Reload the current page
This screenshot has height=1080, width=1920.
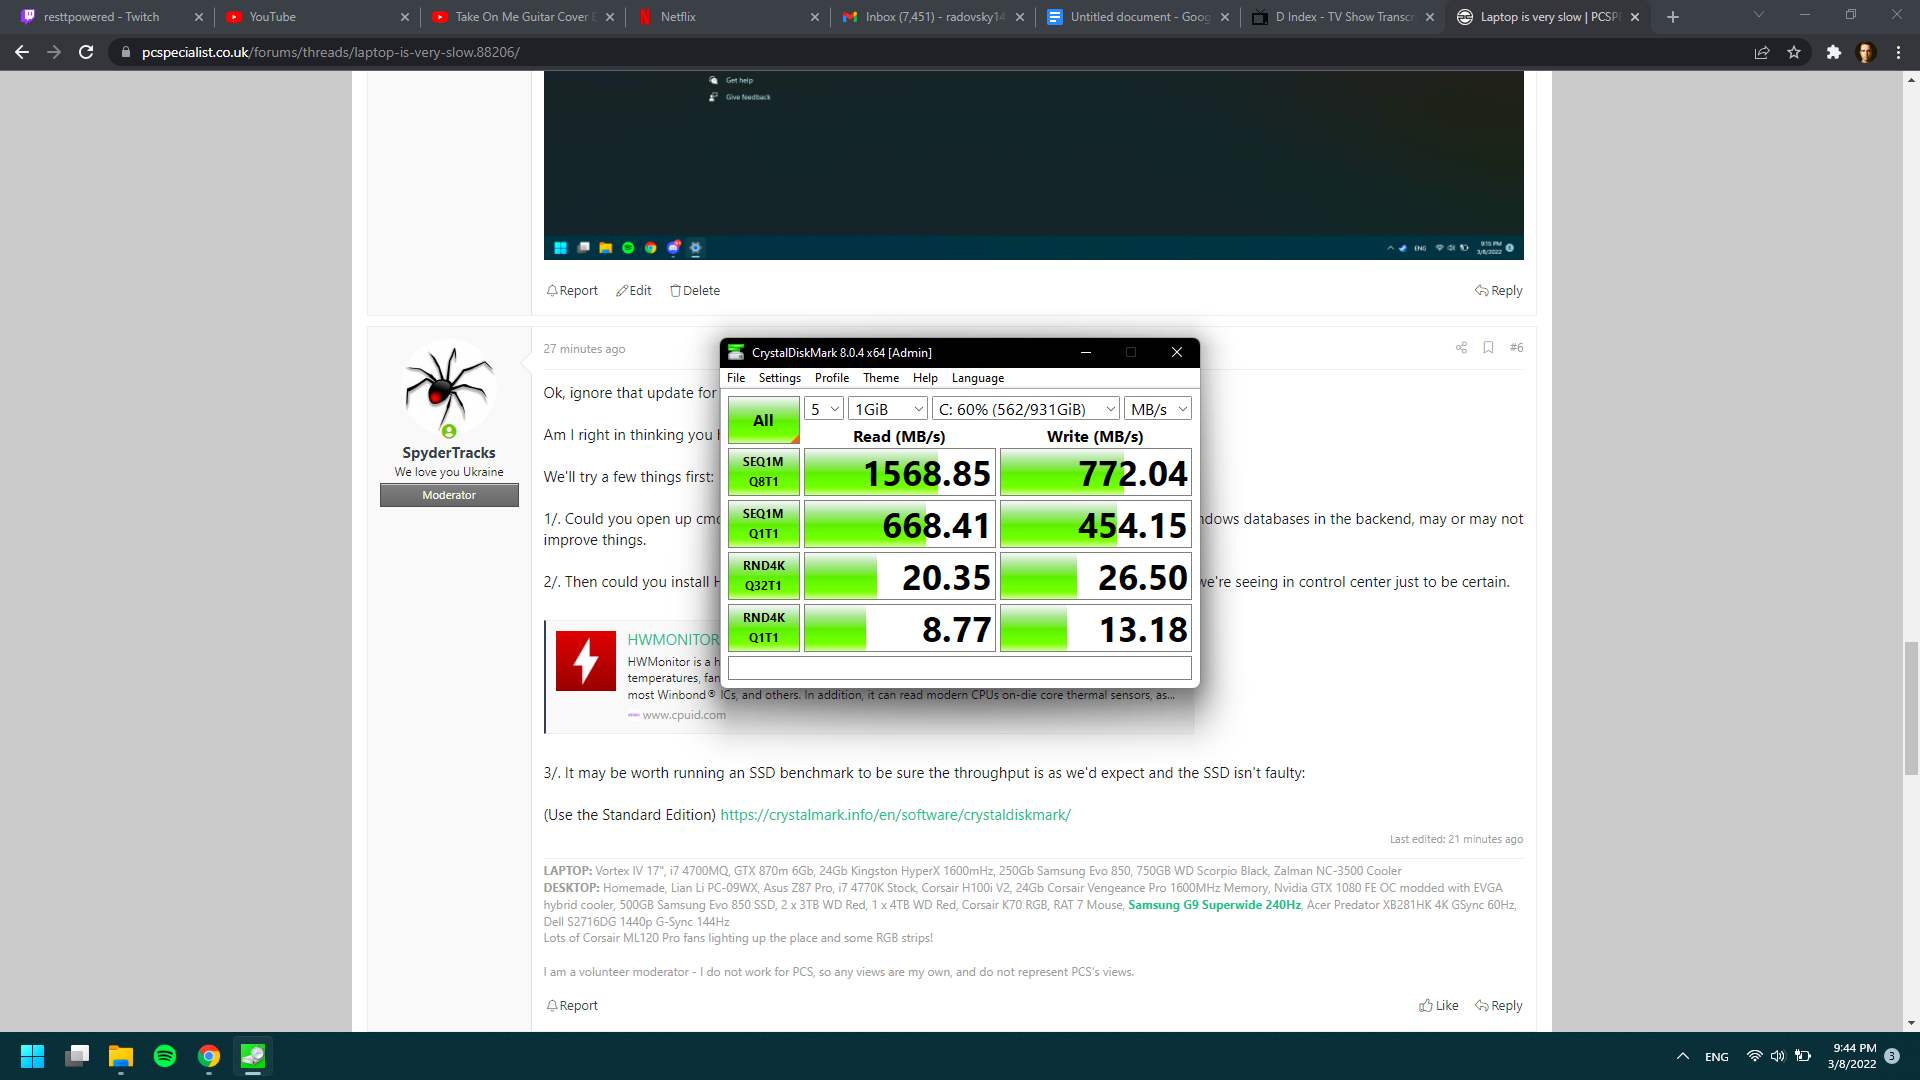(x=86, y=52)
